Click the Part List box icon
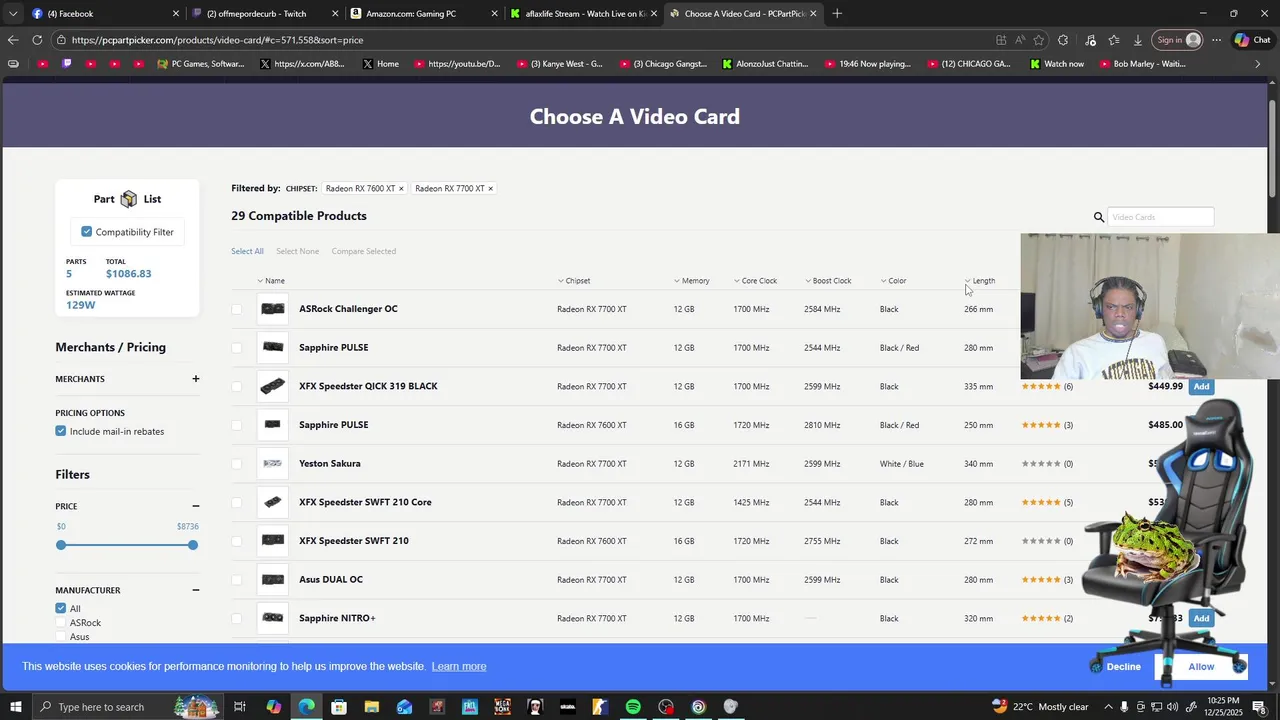The height and width of the screenshot is (720, 1280). (x=128, y=199)
